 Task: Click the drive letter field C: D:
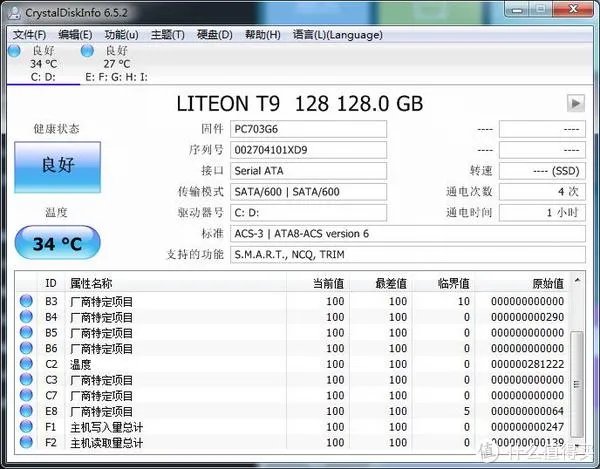(x=308, y=213)
